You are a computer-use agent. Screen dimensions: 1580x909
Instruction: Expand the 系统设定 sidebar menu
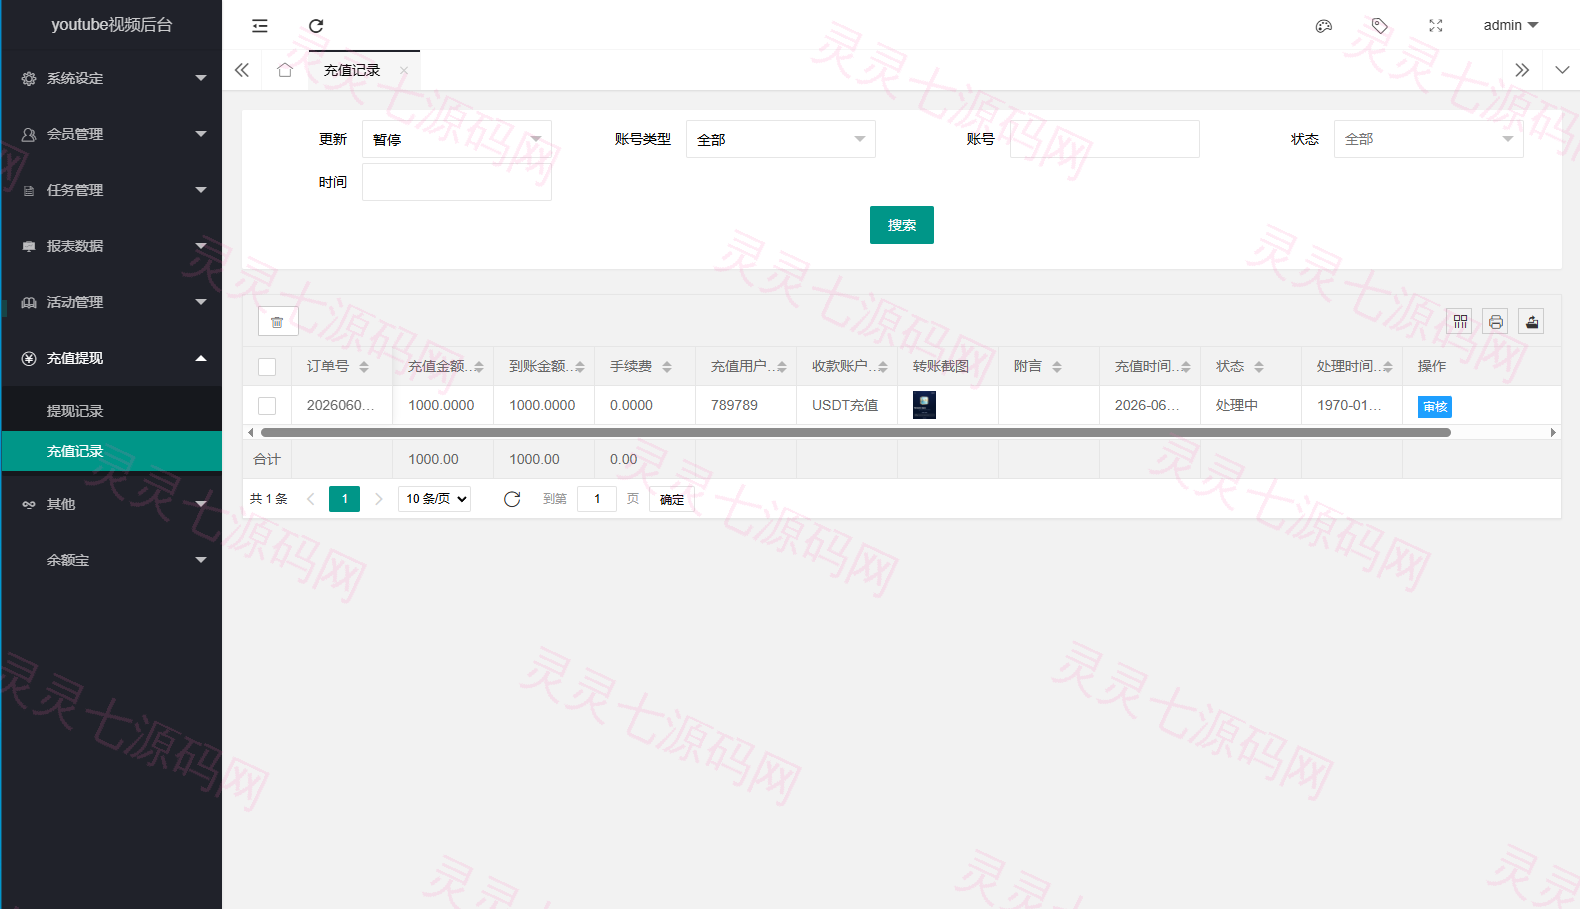coord(112,78)
